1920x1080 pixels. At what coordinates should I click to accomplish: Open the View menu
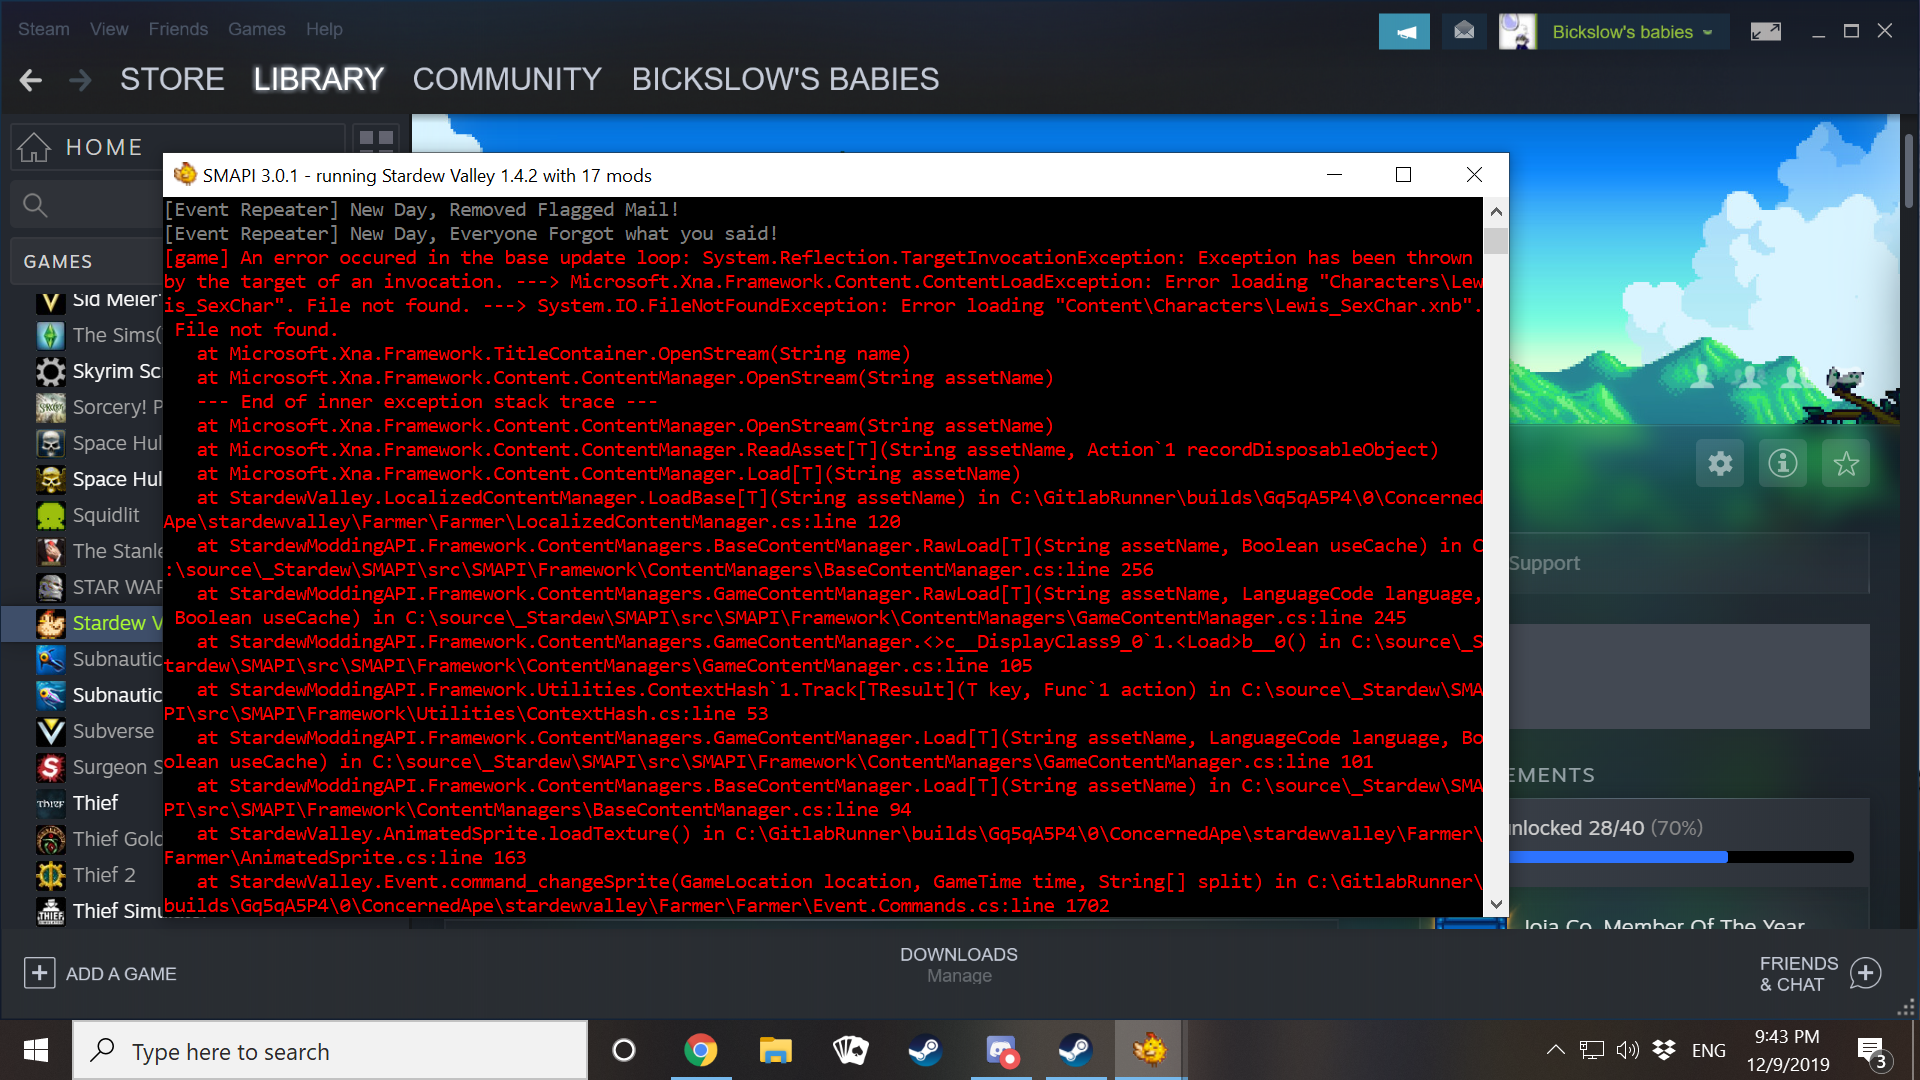(x=109, y=29)
